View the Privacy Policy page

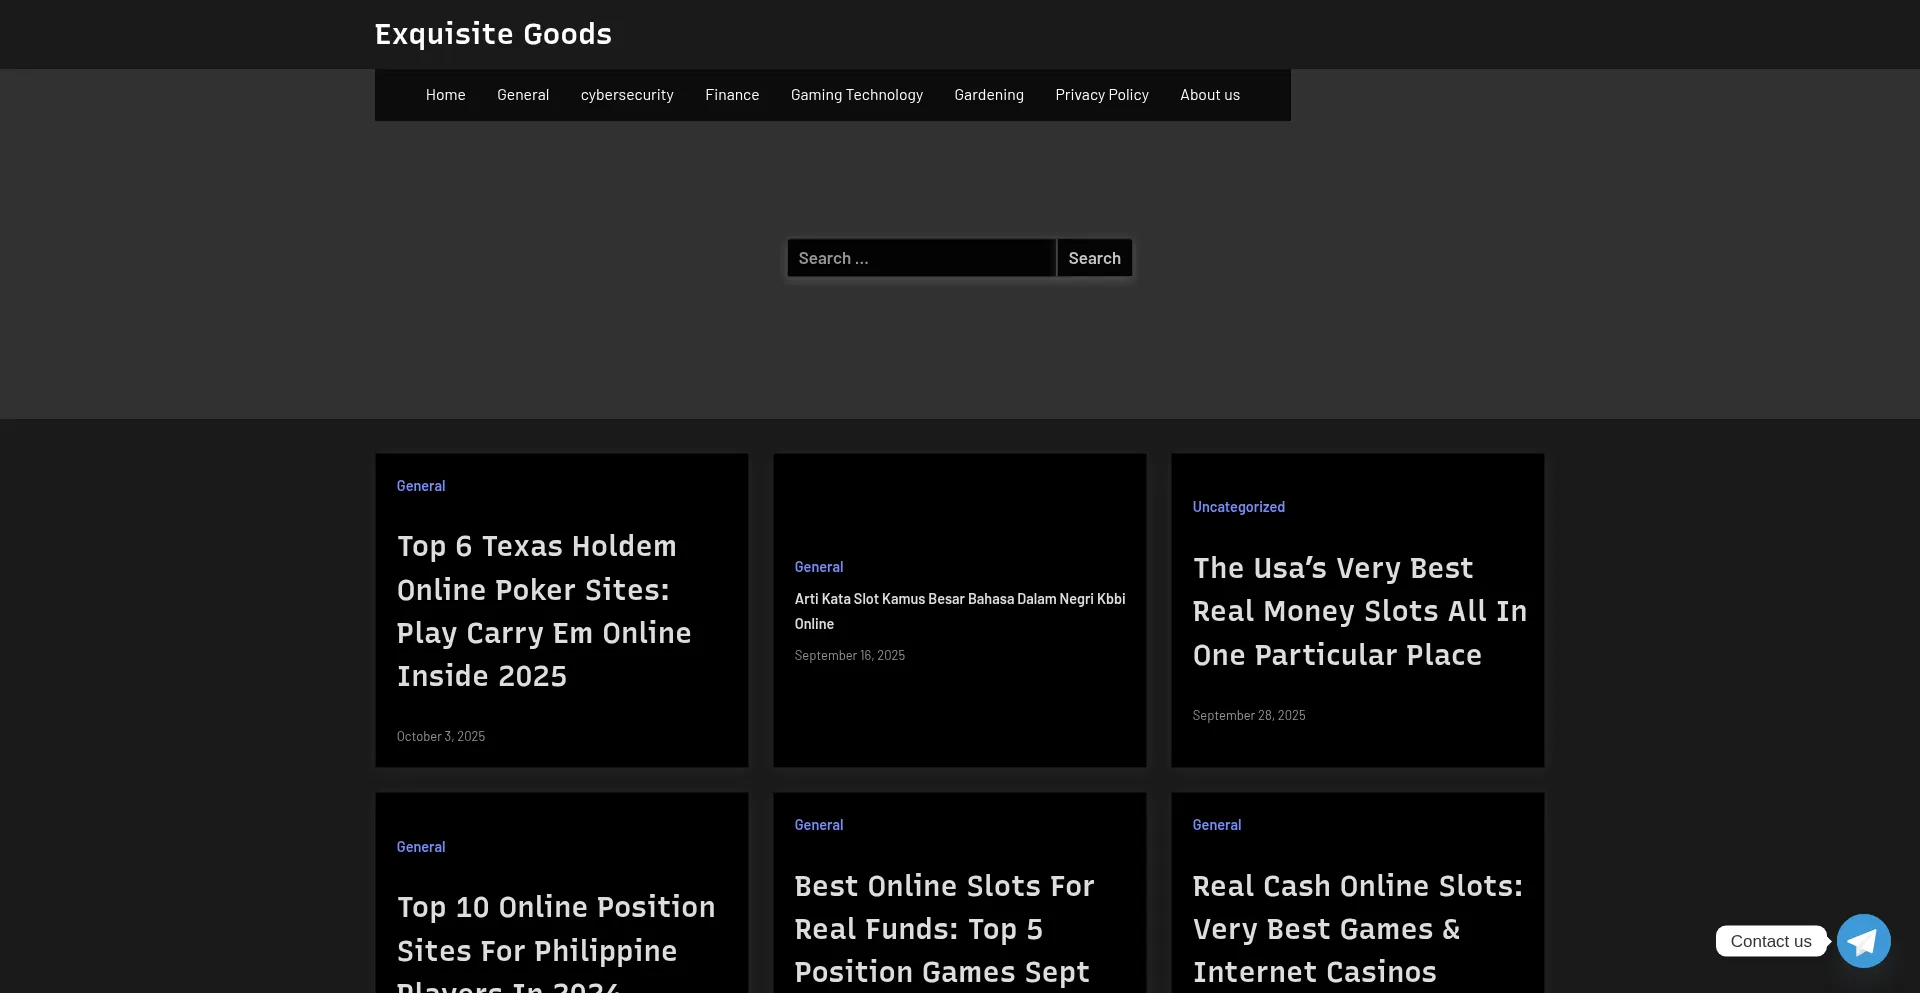[1102, 95]
